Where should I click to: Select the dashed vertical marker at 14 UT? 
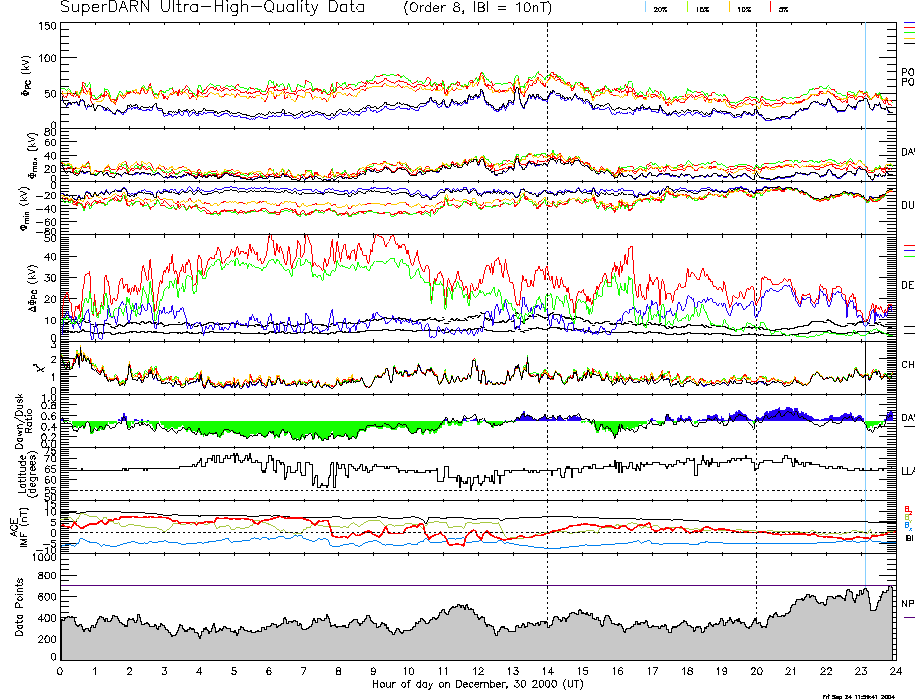[x=547, y=300]
